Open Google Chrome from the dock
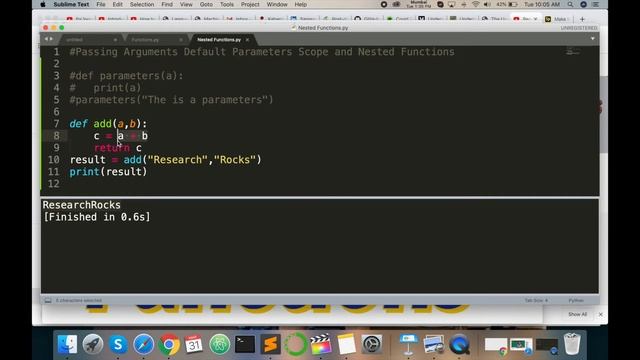Screen dimensions: 640x360 (169, 344)
